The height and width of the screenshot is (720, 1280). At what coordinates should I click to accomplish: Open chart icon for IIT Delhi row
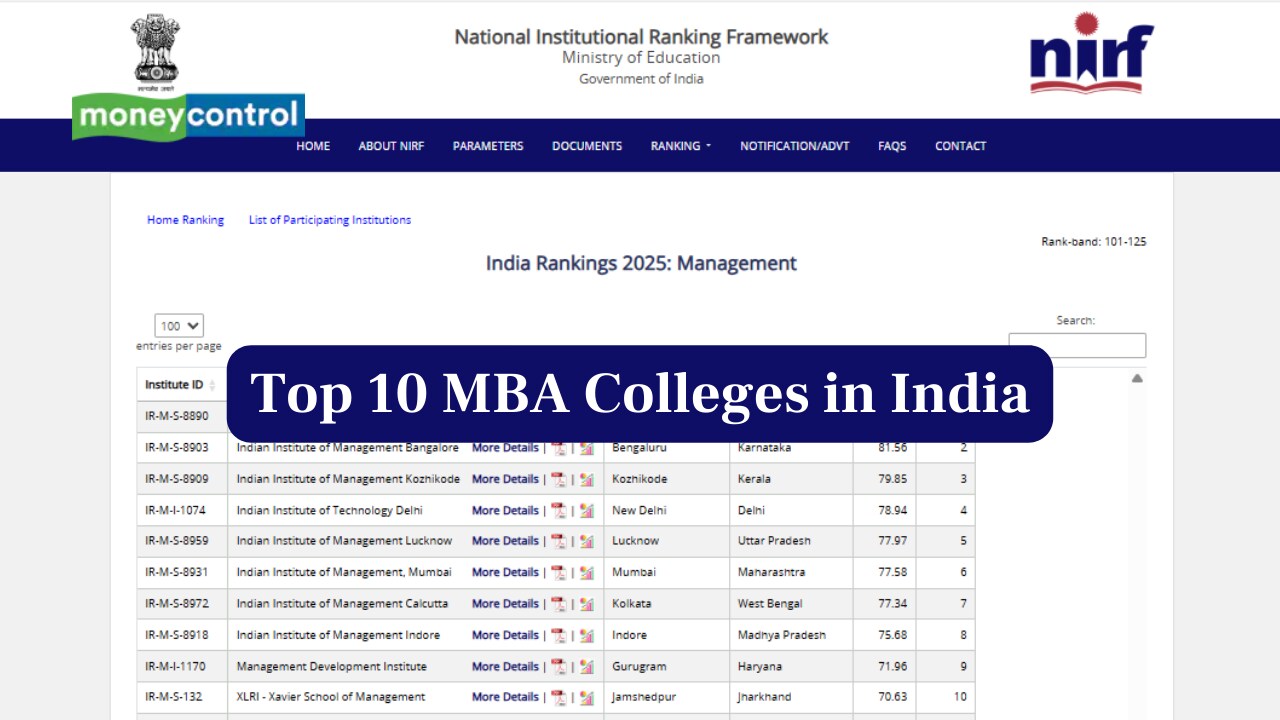pos(586,510)
